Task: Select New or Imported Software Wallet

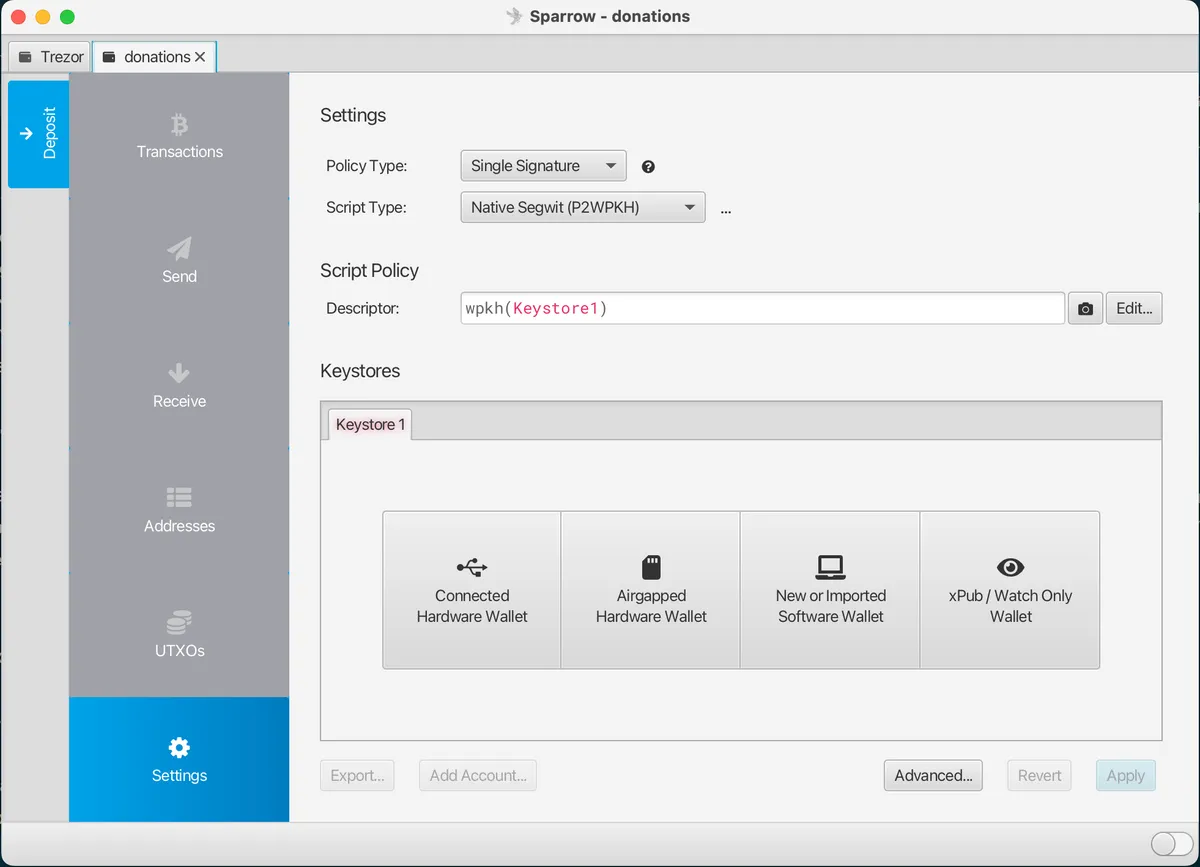Action: [830, 590]
